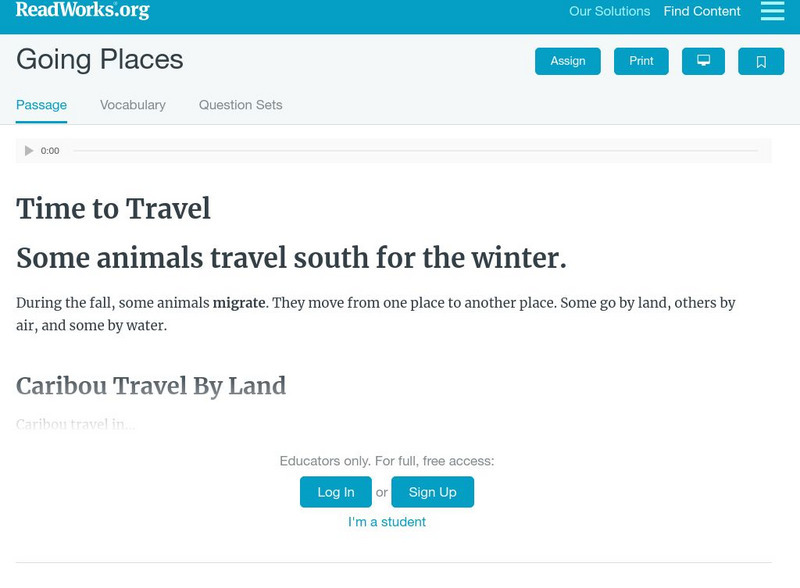Viewport: 800px width, 588px height.
Task: Open the Question Sets tab
Action: (x=240, y=105)
